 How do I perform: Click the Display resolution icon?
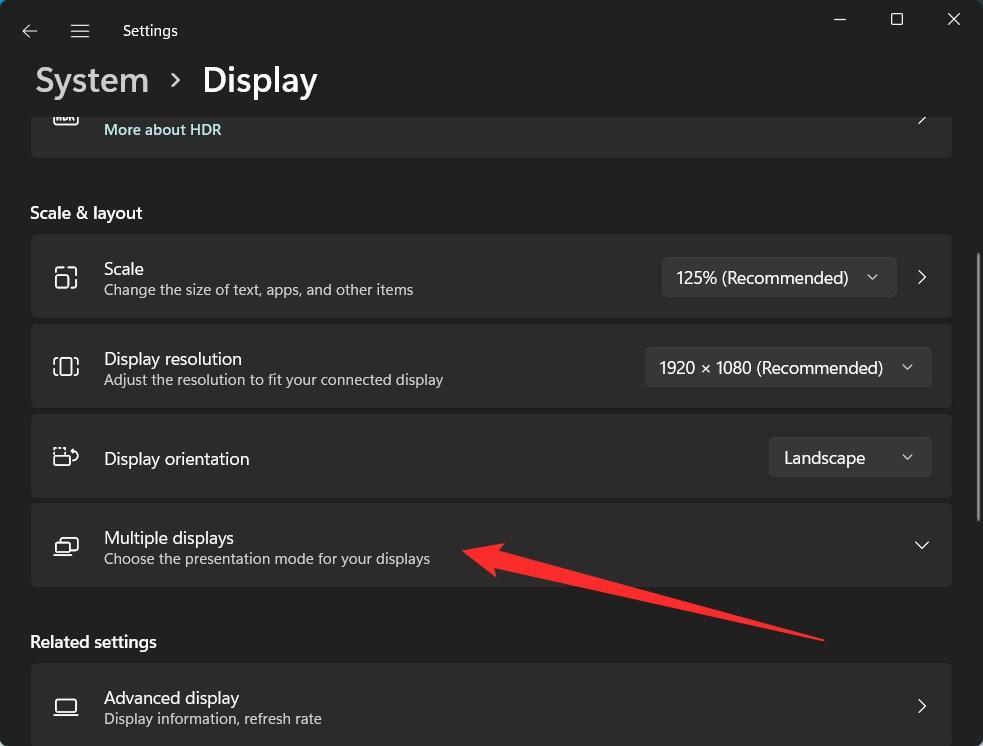(x=66, y=367)
